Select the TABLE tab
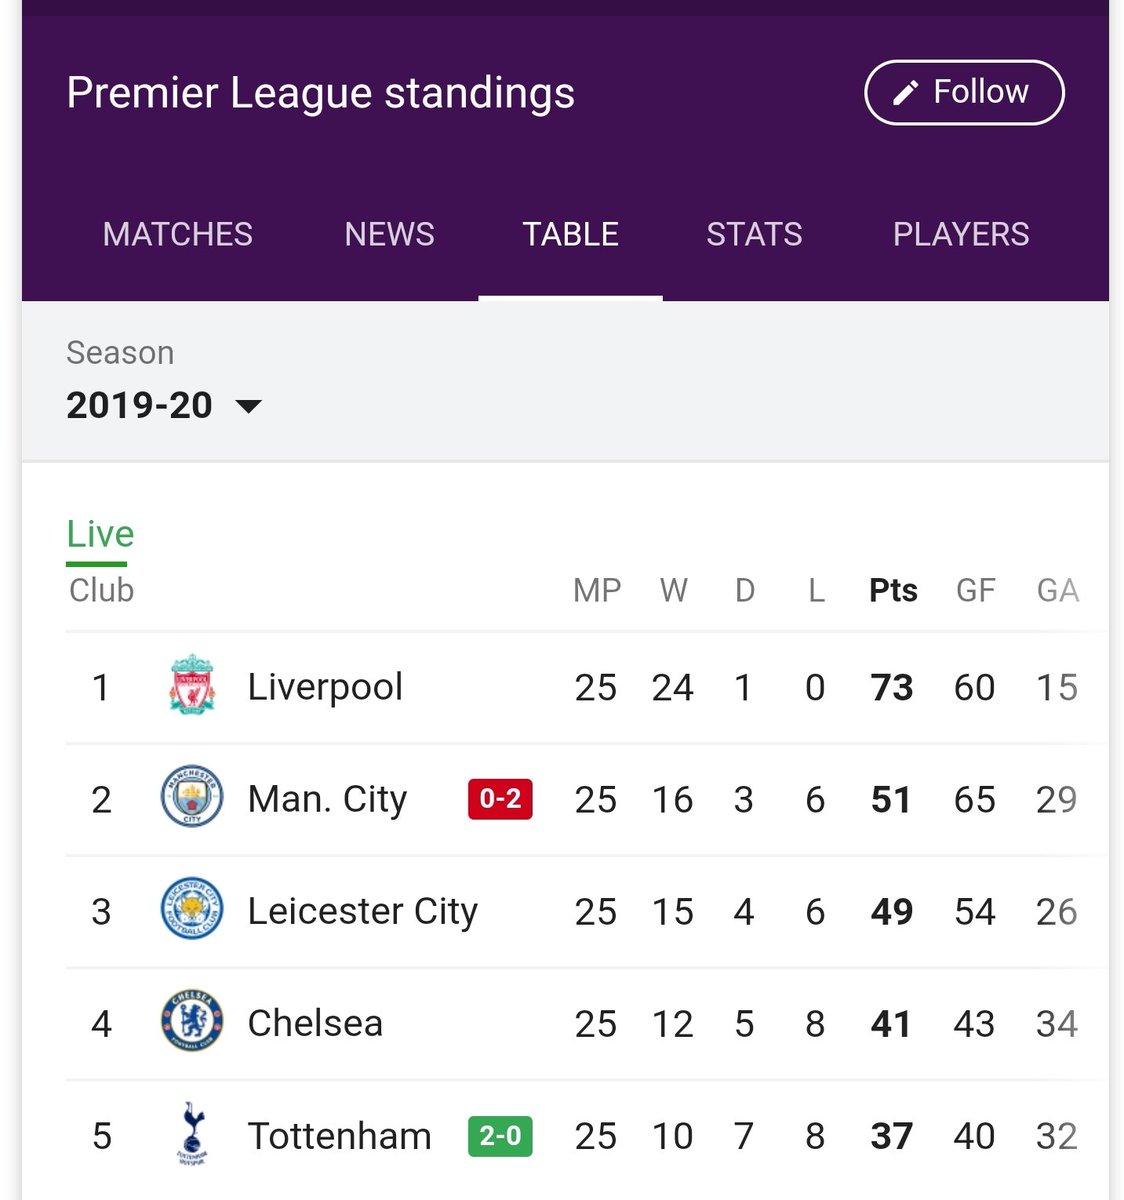The image size is (1124, 1200). pyautogui.click(x=571, y=234)
